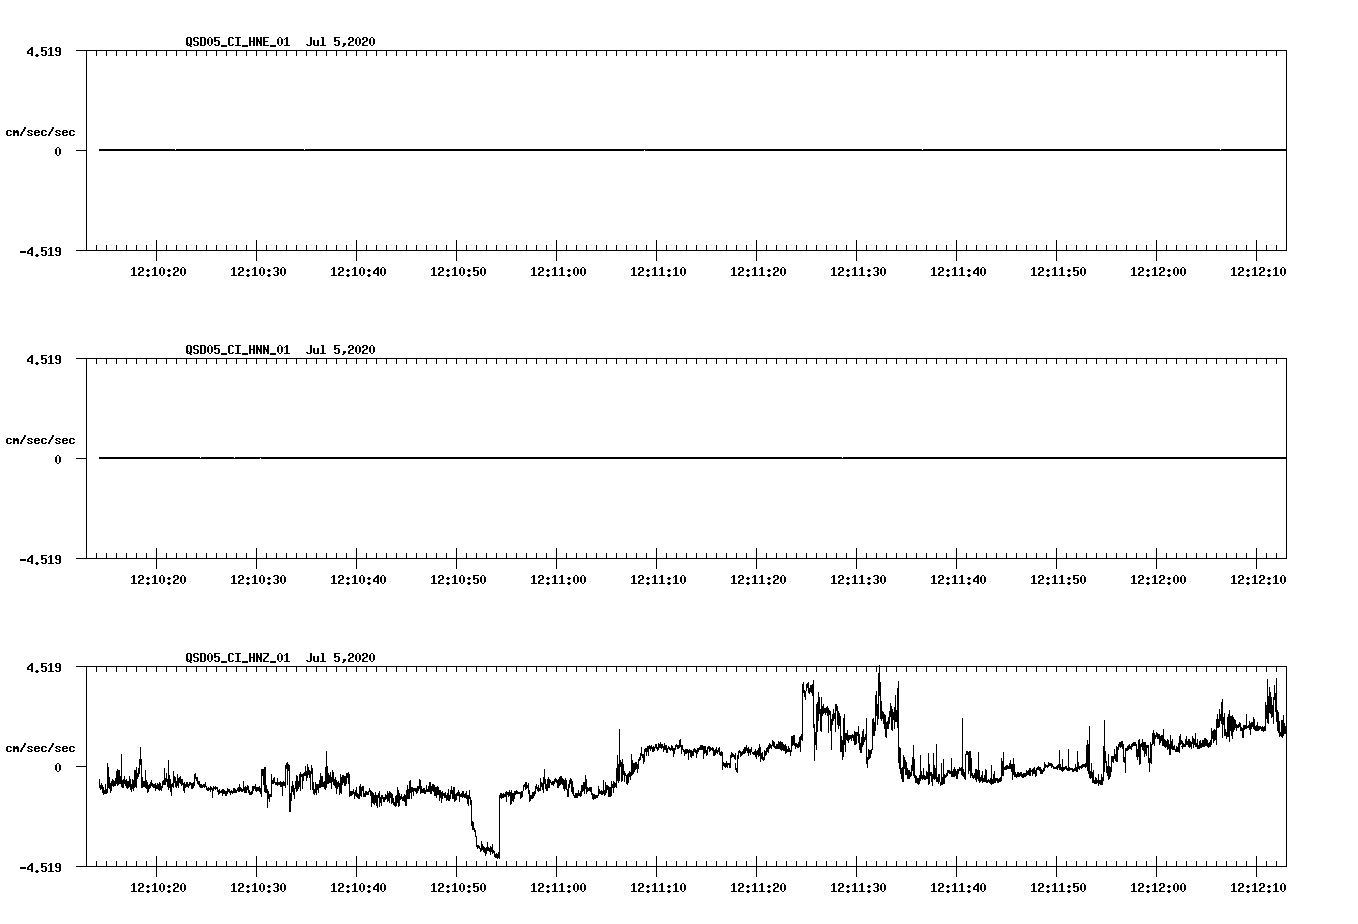This screenshot has width=1358, height=924.
Task: Click the 4.519 top value on HNN plot
Action: pyautogui.click(x=43, y=359)
